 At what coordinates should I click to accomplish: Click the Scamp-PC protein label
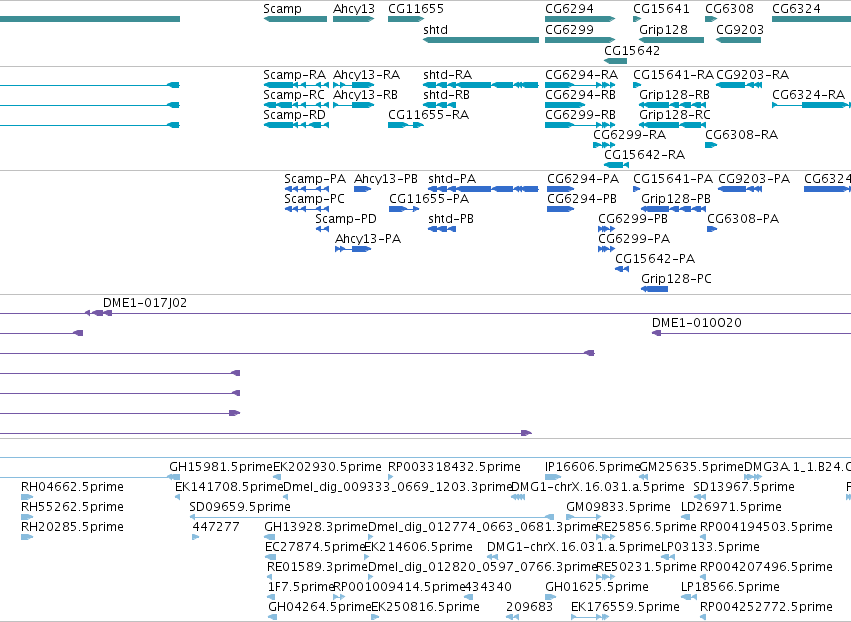[314, 199]
